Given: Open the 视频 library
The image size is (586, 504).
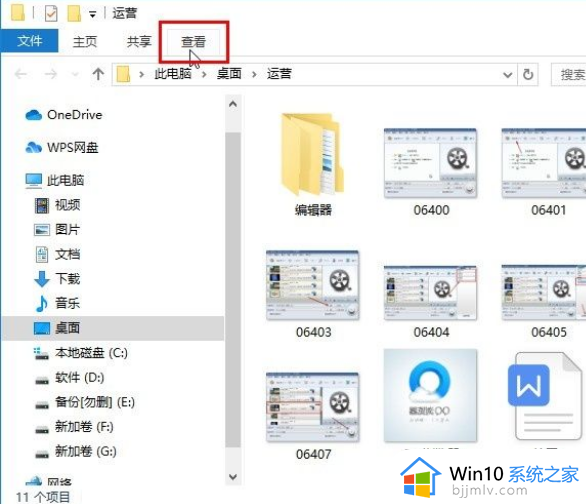Looking at the screenshot, I should pyautogui.click(x=67, y=205).
